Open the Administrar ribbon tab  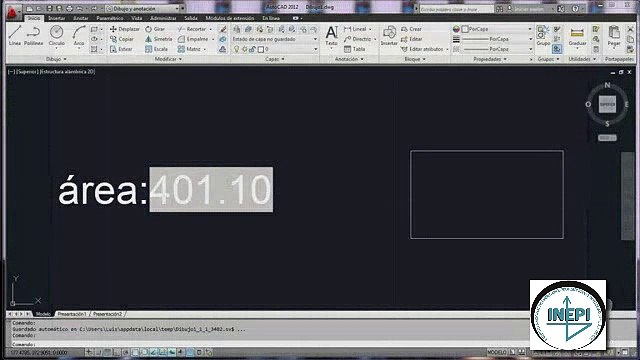(163, 18)
